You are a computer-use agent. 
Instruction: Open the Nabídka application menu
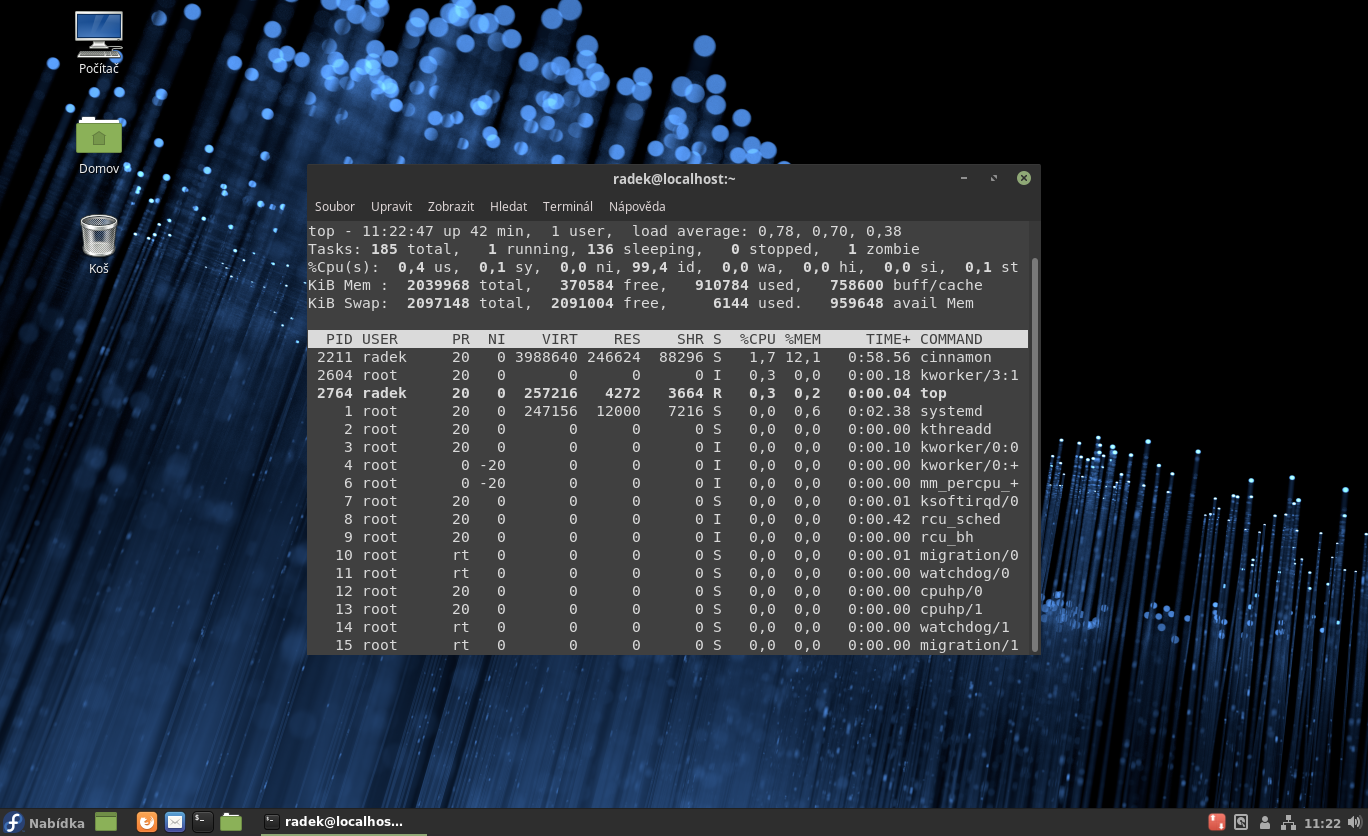click(44, 823)
